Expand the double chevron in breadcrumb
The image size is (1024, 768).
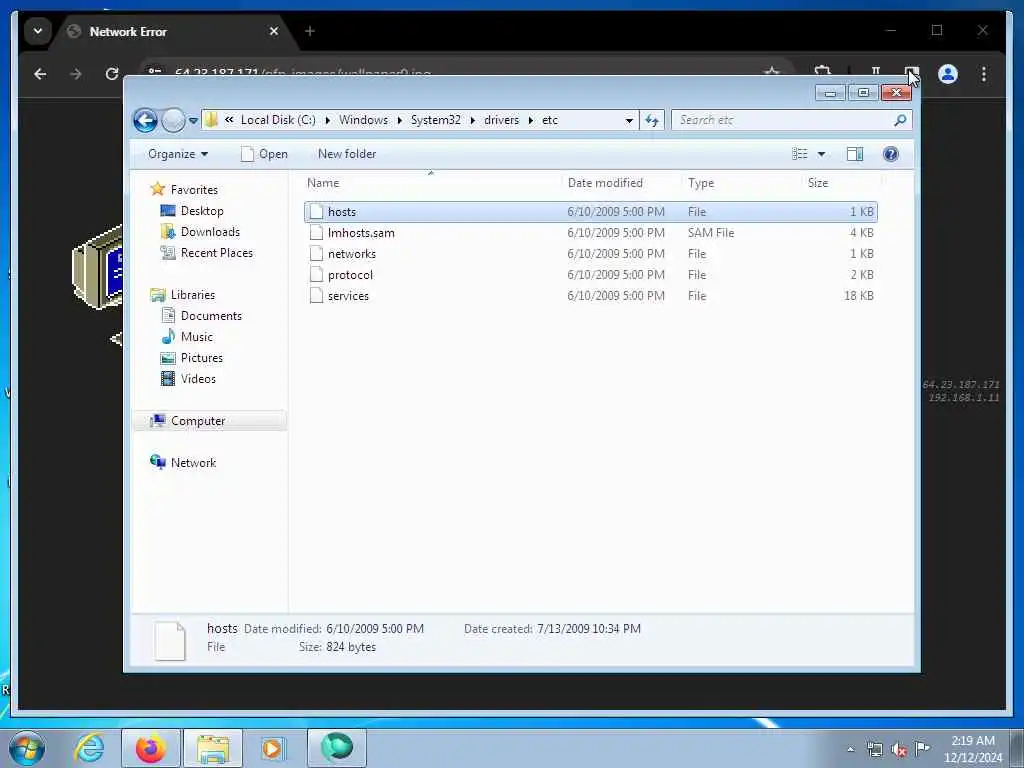tap(229, 120)
